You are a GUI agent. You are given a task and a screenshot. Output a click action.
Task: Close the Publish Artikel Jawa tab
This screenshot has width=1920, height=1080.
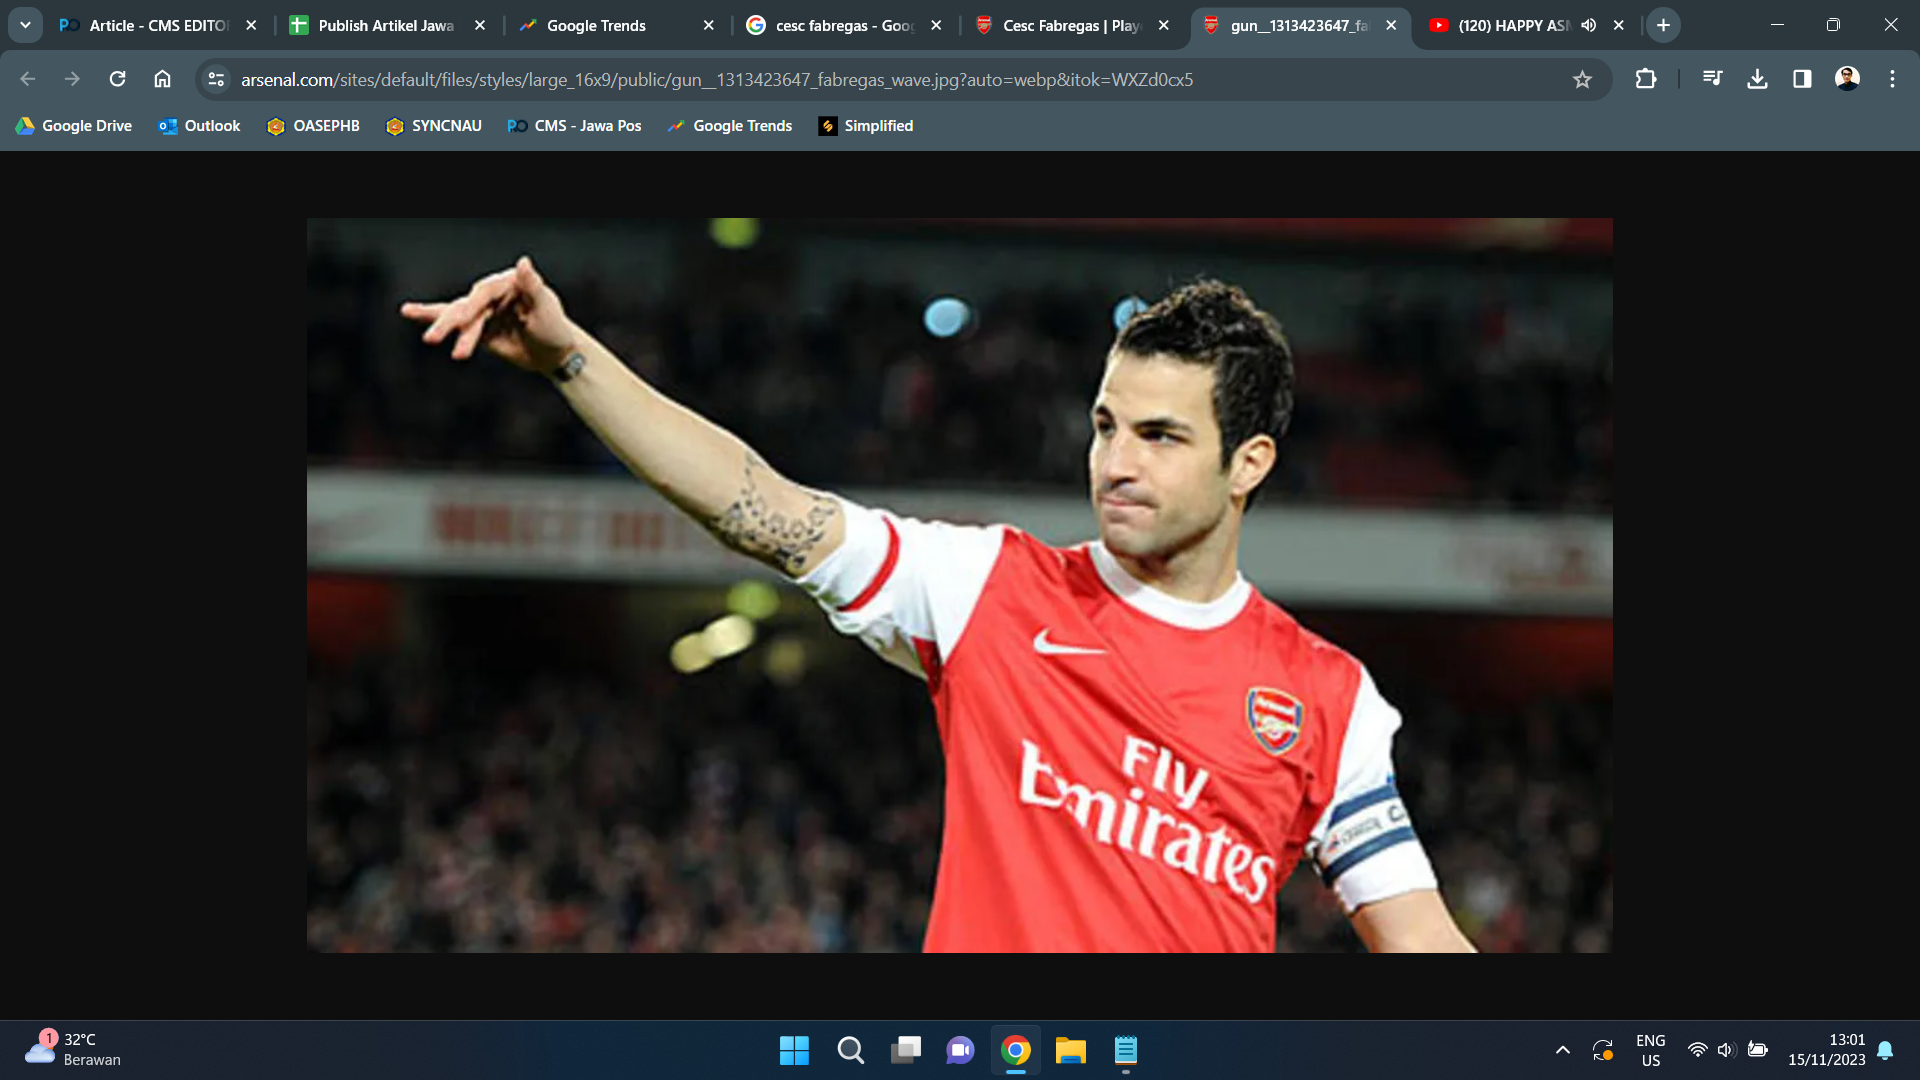[x=480, y=25]
